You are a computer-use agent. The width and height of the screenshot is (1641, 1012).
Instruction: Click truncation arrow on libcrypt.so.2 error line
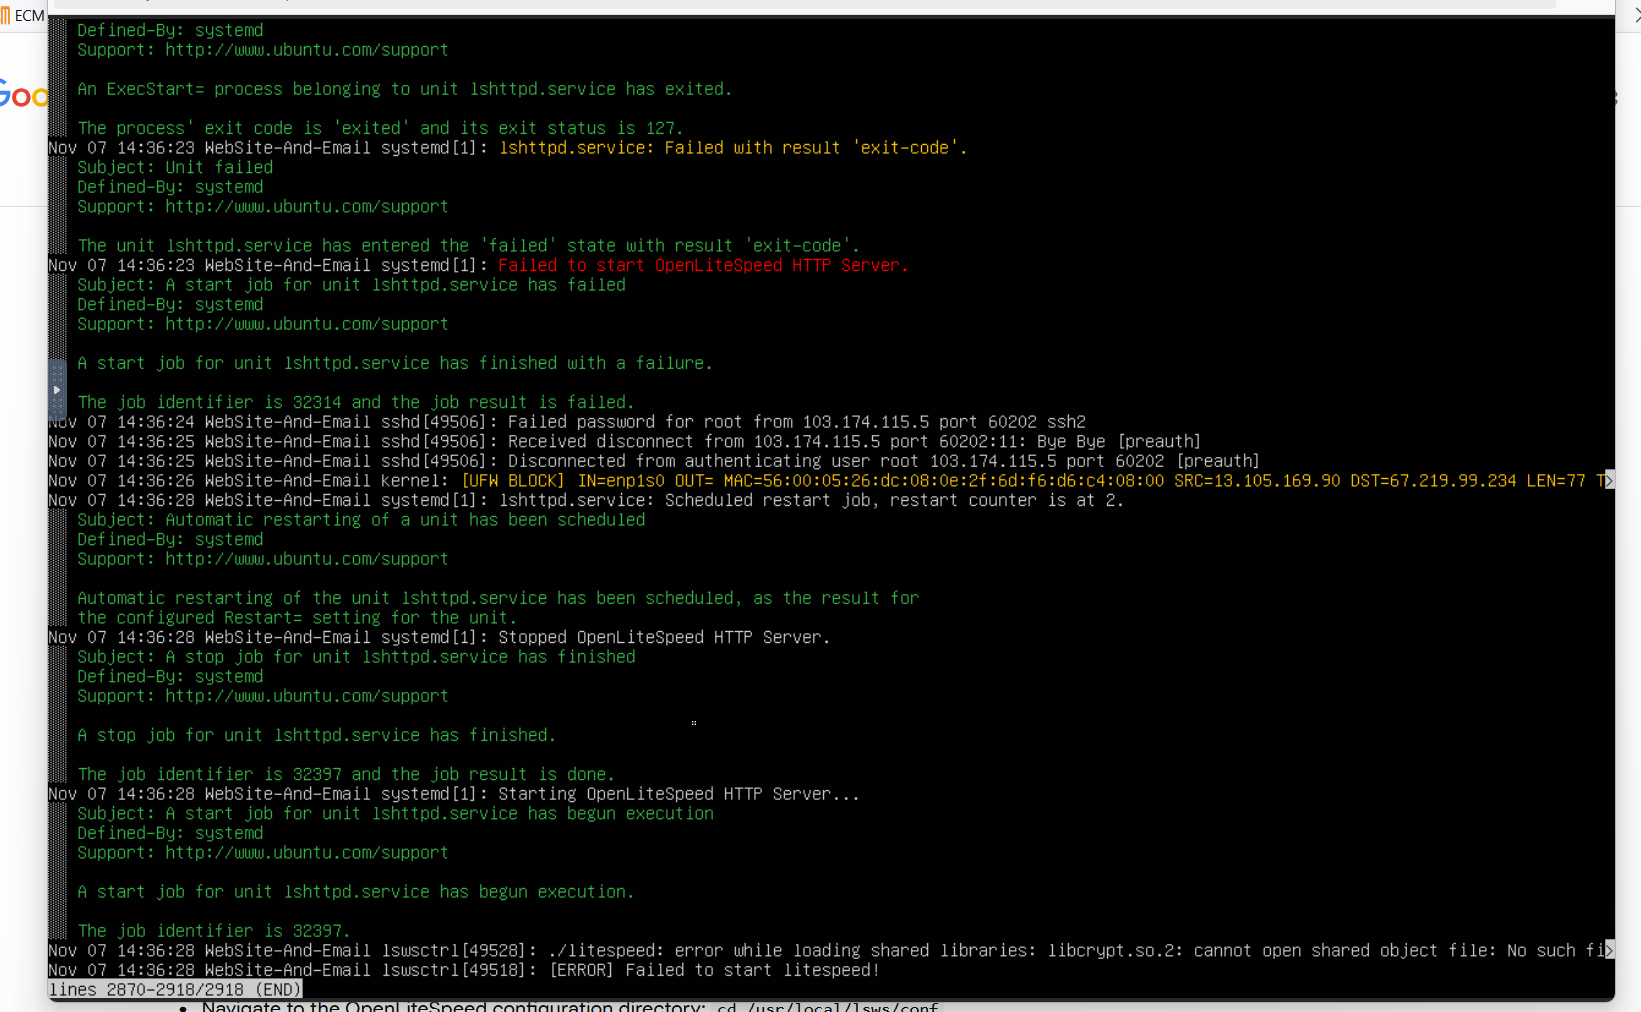[x=1607, y=950]
